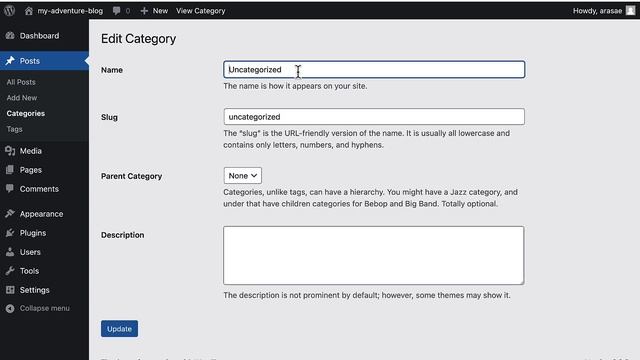Image resolution: width=640 pixels, height=360 pixels.
Task: Click the Description field label
Action: coord(122,235)
